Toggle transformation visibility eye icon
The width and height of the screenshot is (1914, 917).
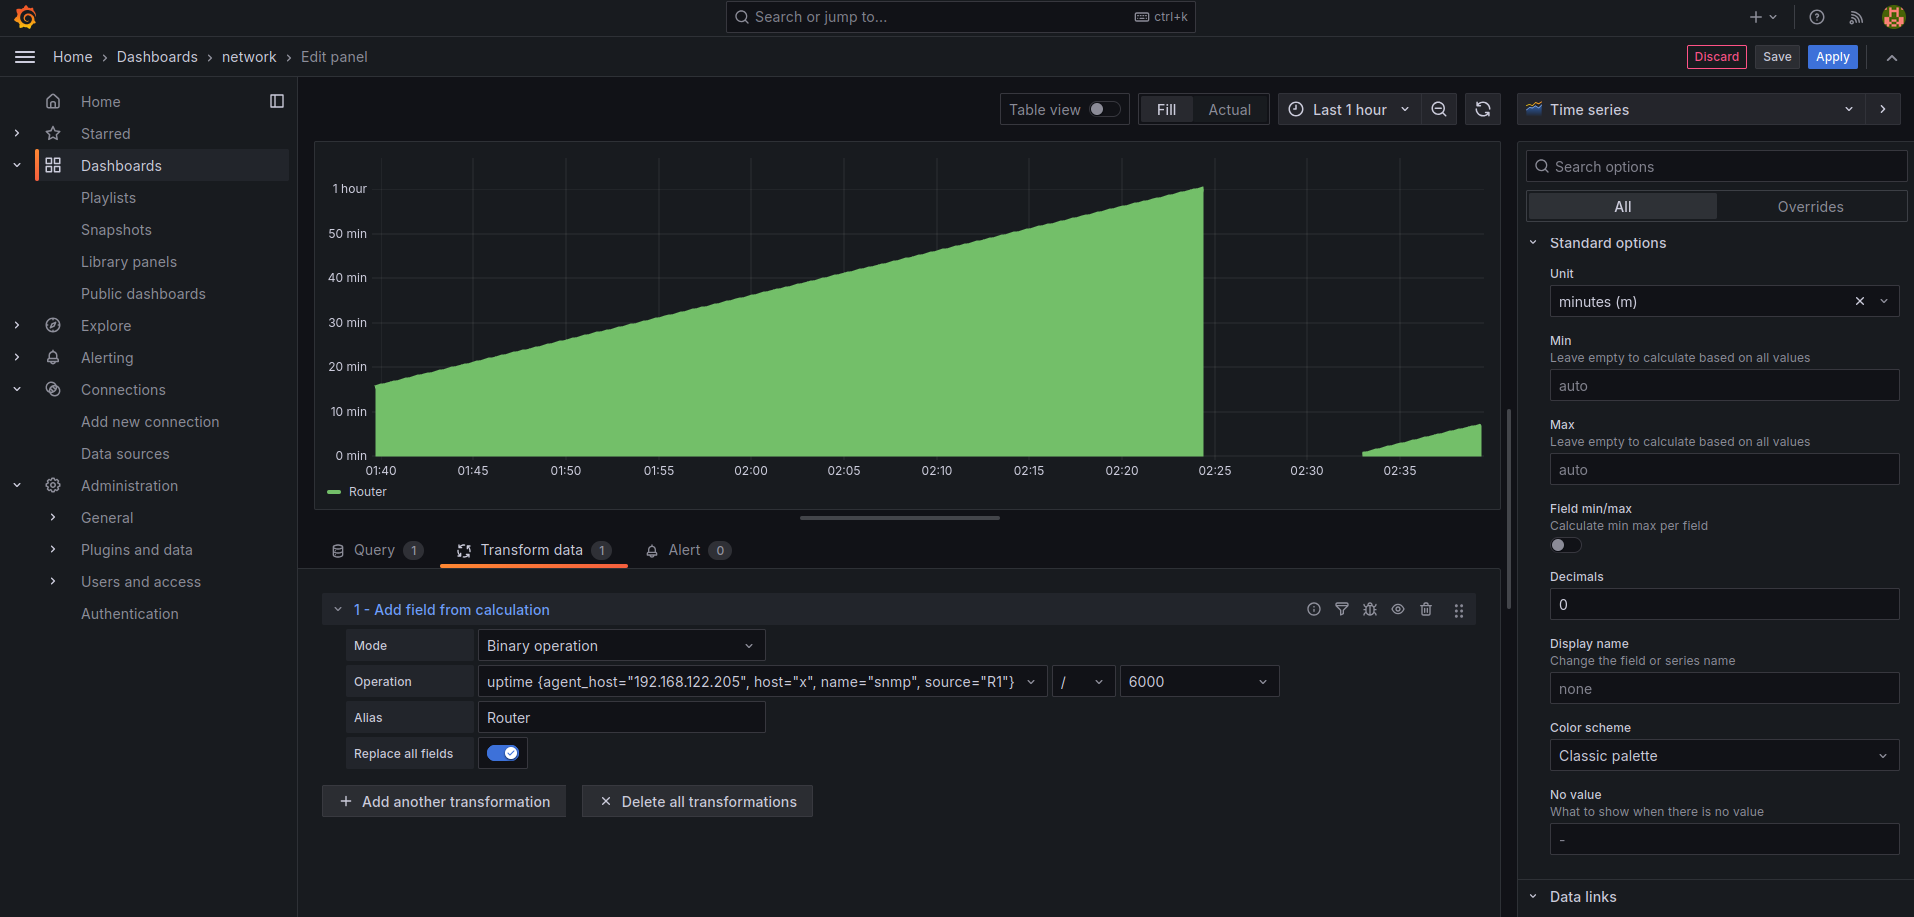coord(1398,609)
